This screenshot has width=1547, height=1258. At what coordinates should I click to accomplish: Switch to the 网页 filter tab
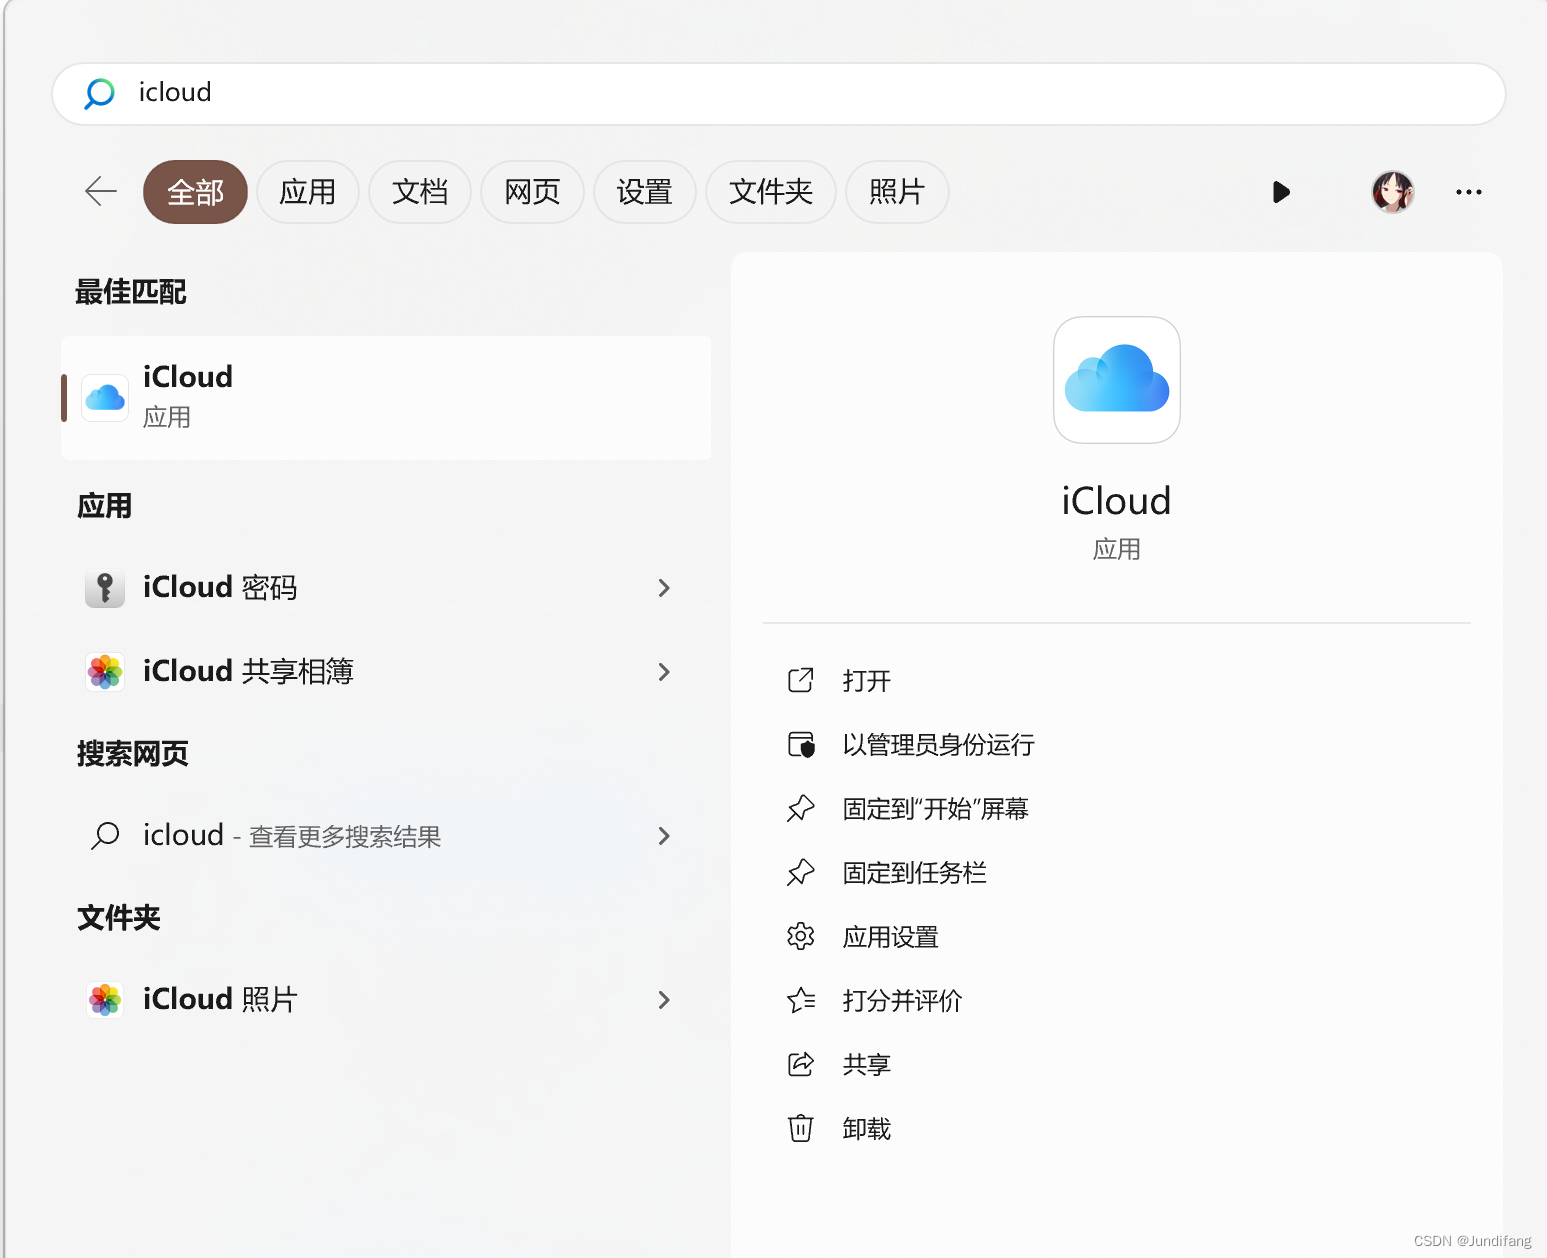click(x=532, y=192)
